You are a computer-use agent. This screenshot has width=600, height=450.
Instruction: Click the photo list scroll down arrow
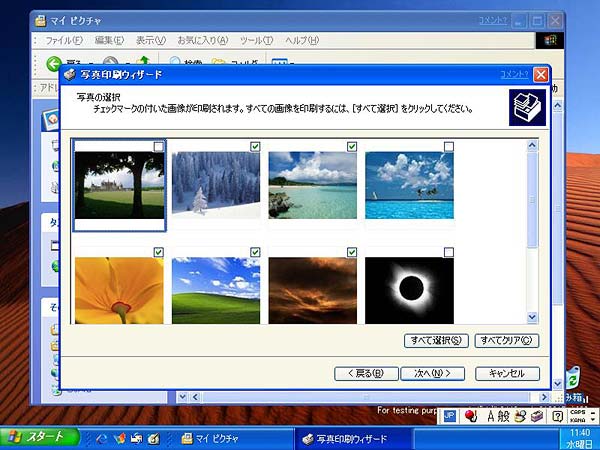(x=532, y=317)
